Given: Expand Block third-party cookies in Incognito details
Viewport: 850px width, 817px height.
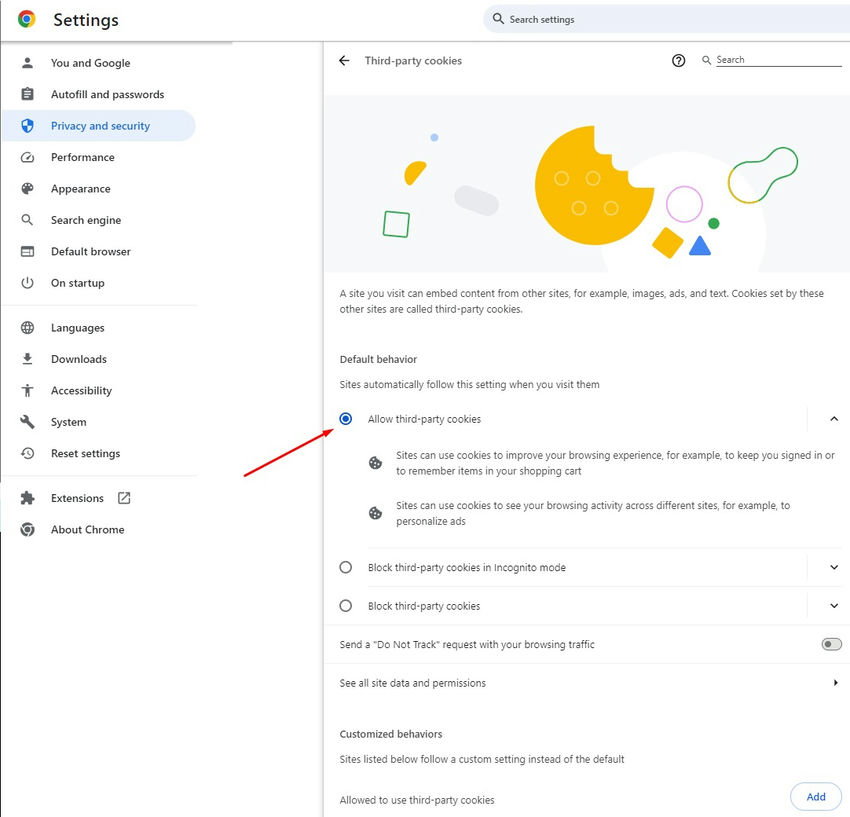Looking at the screenshot, I should tap(834, 567).
